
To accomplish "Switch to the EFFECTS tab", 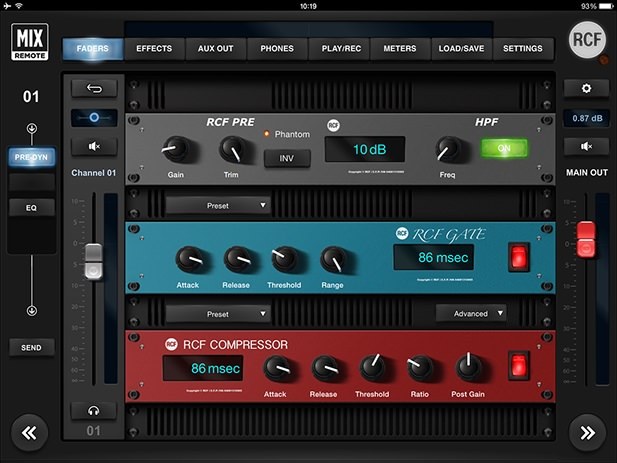I will tap(154, 48).
